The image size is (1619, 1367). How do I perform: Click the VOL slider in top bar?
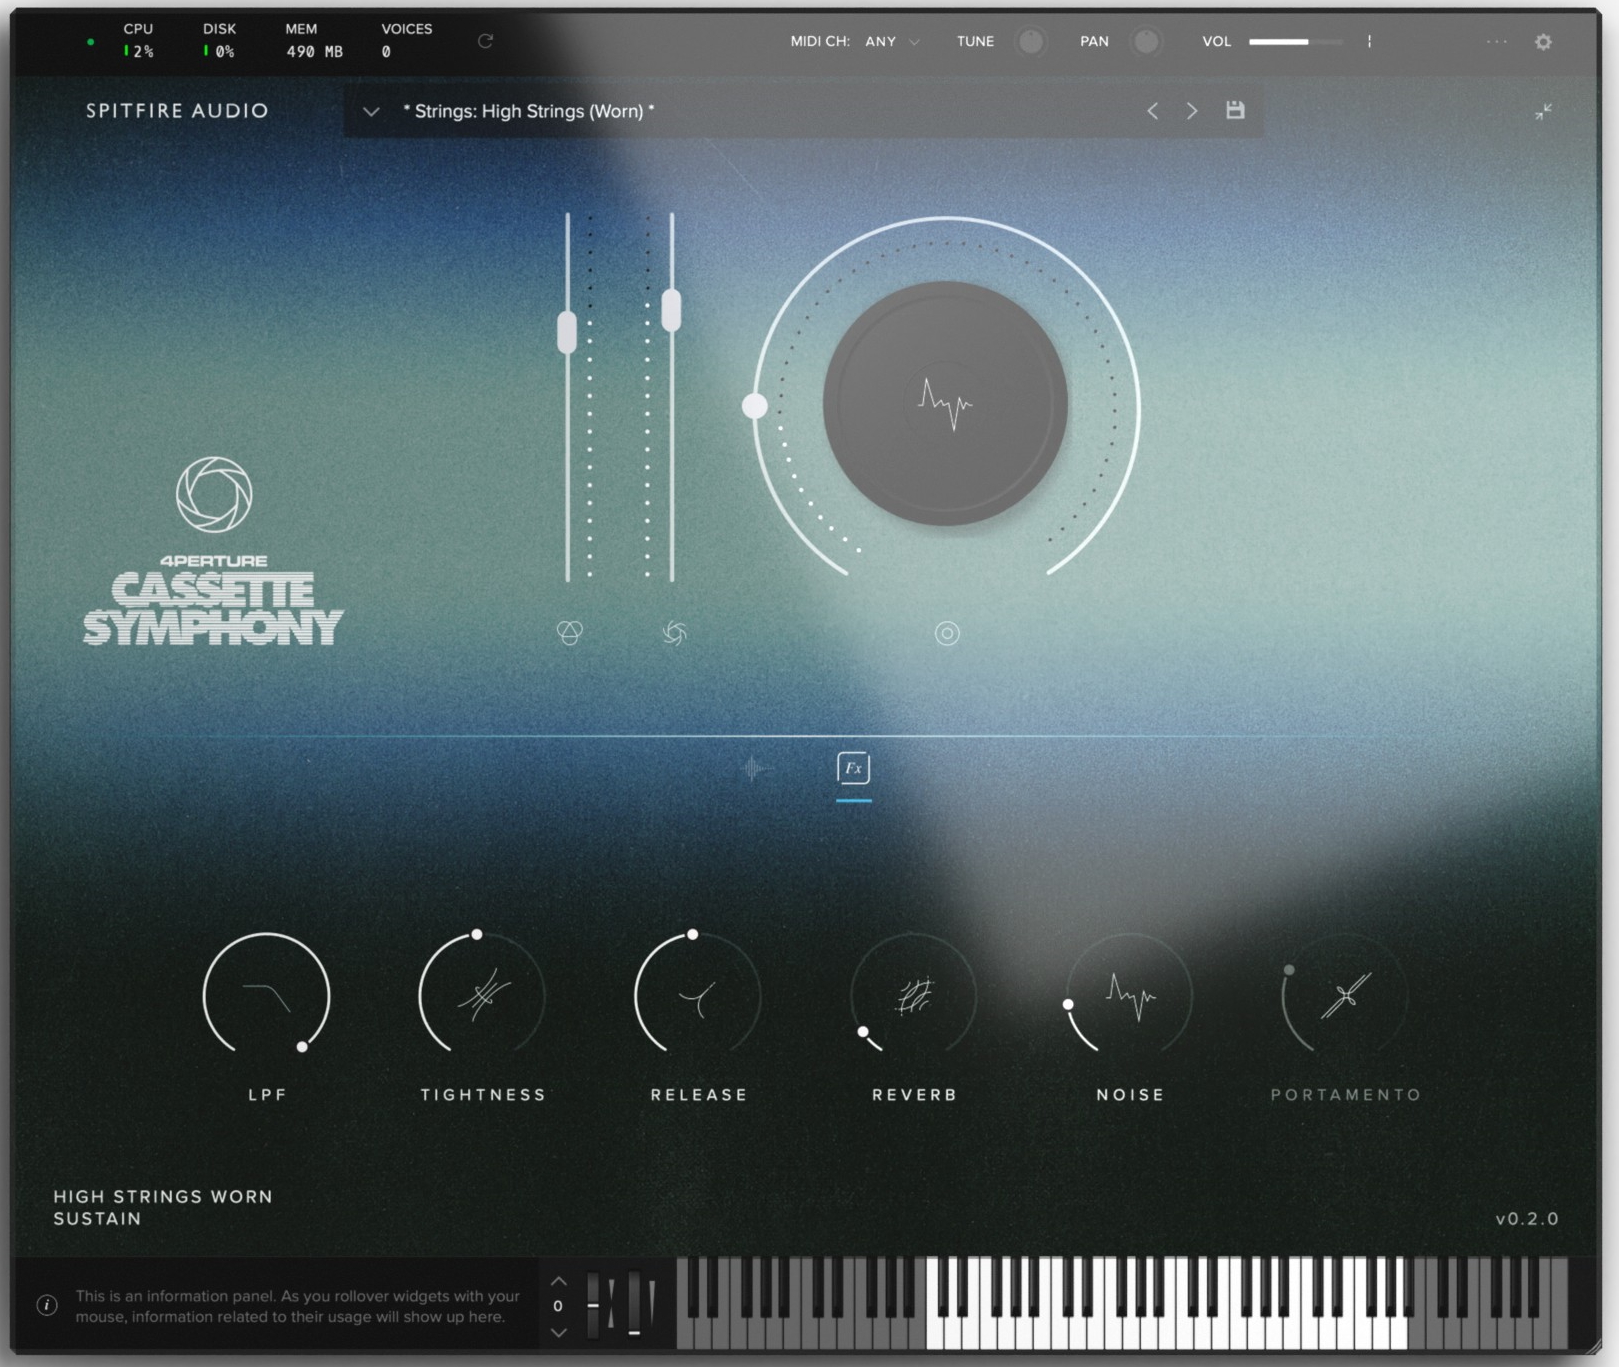click(1295, 42)
